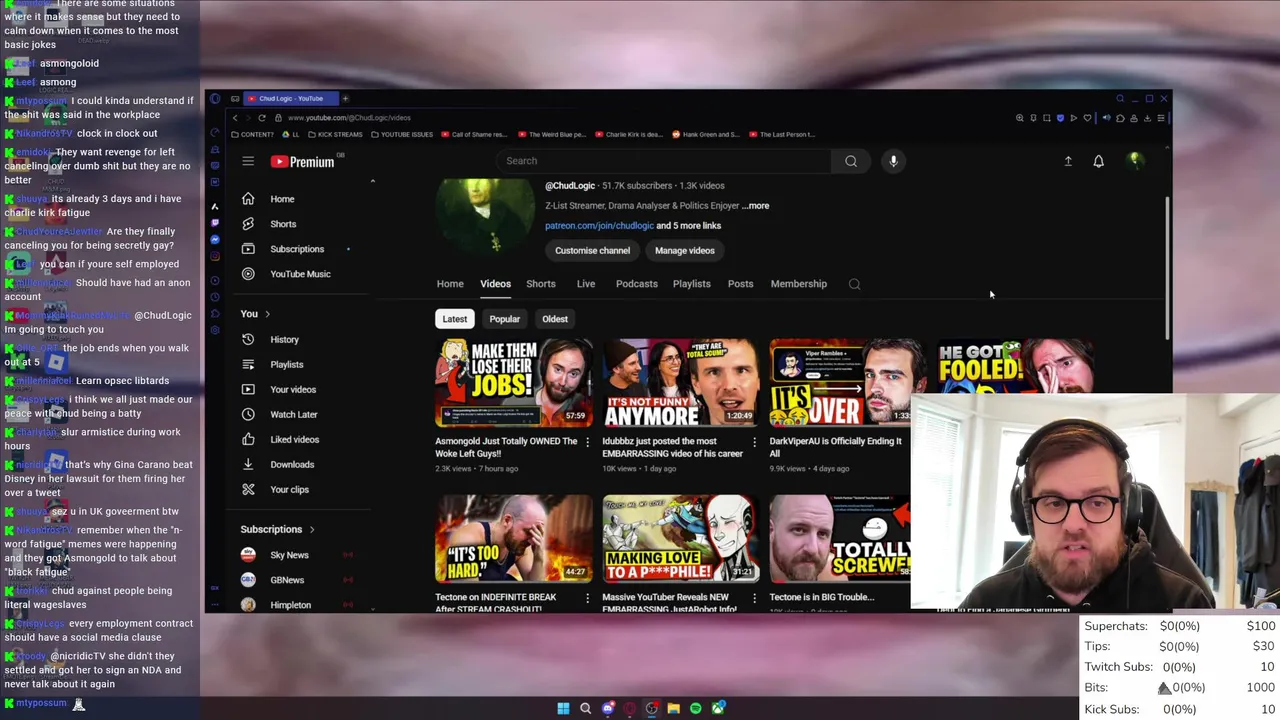
Task: Open the account avatar menu
Action: point(1134,161)
